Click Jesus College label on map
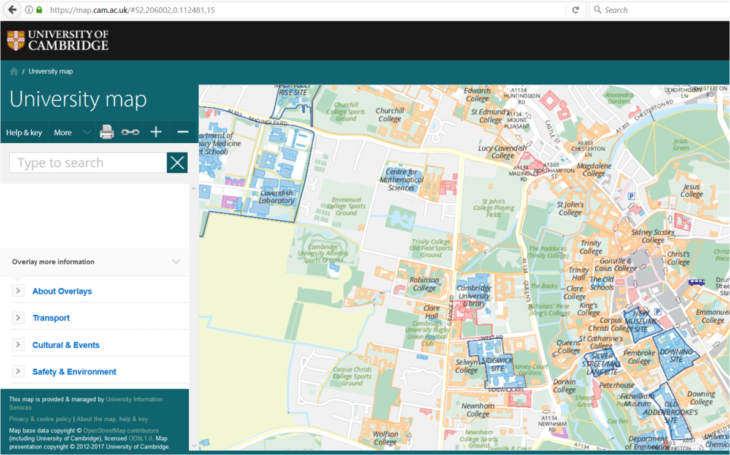The width and height of the screenshot is (730, 455). (691, 190)
